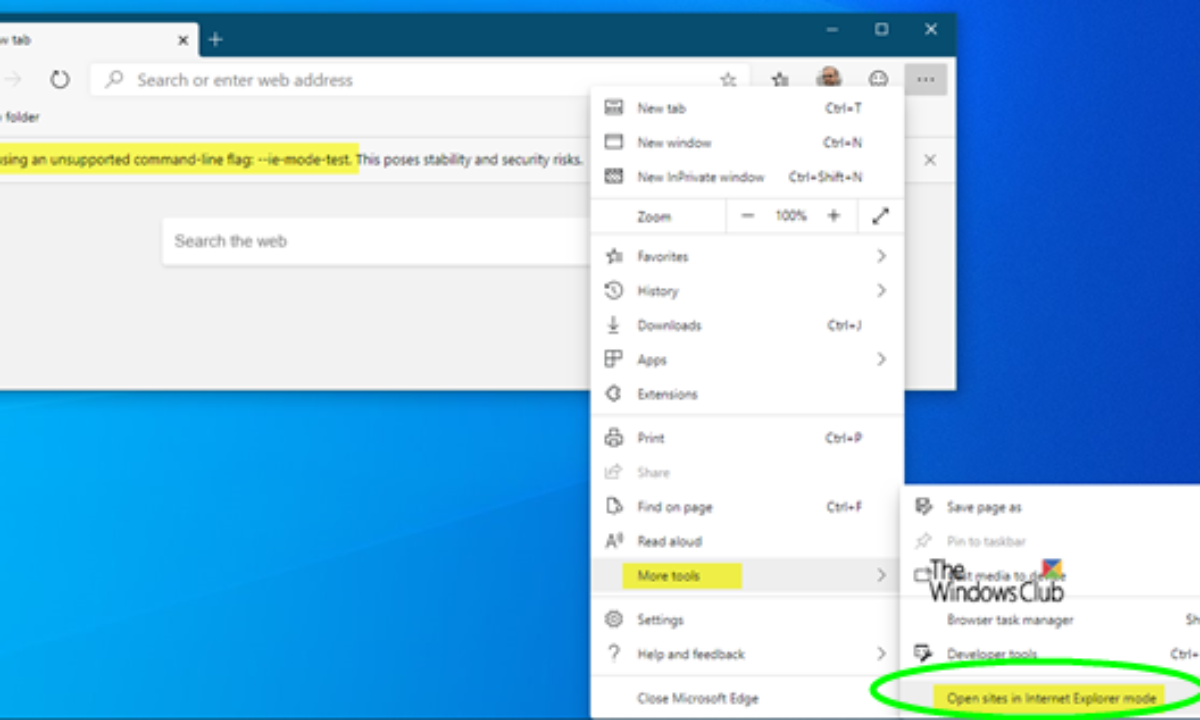Screen dimensions: 1200x720
Task: Enter full screen from Zoom row
Action: [x=880, y=216]
